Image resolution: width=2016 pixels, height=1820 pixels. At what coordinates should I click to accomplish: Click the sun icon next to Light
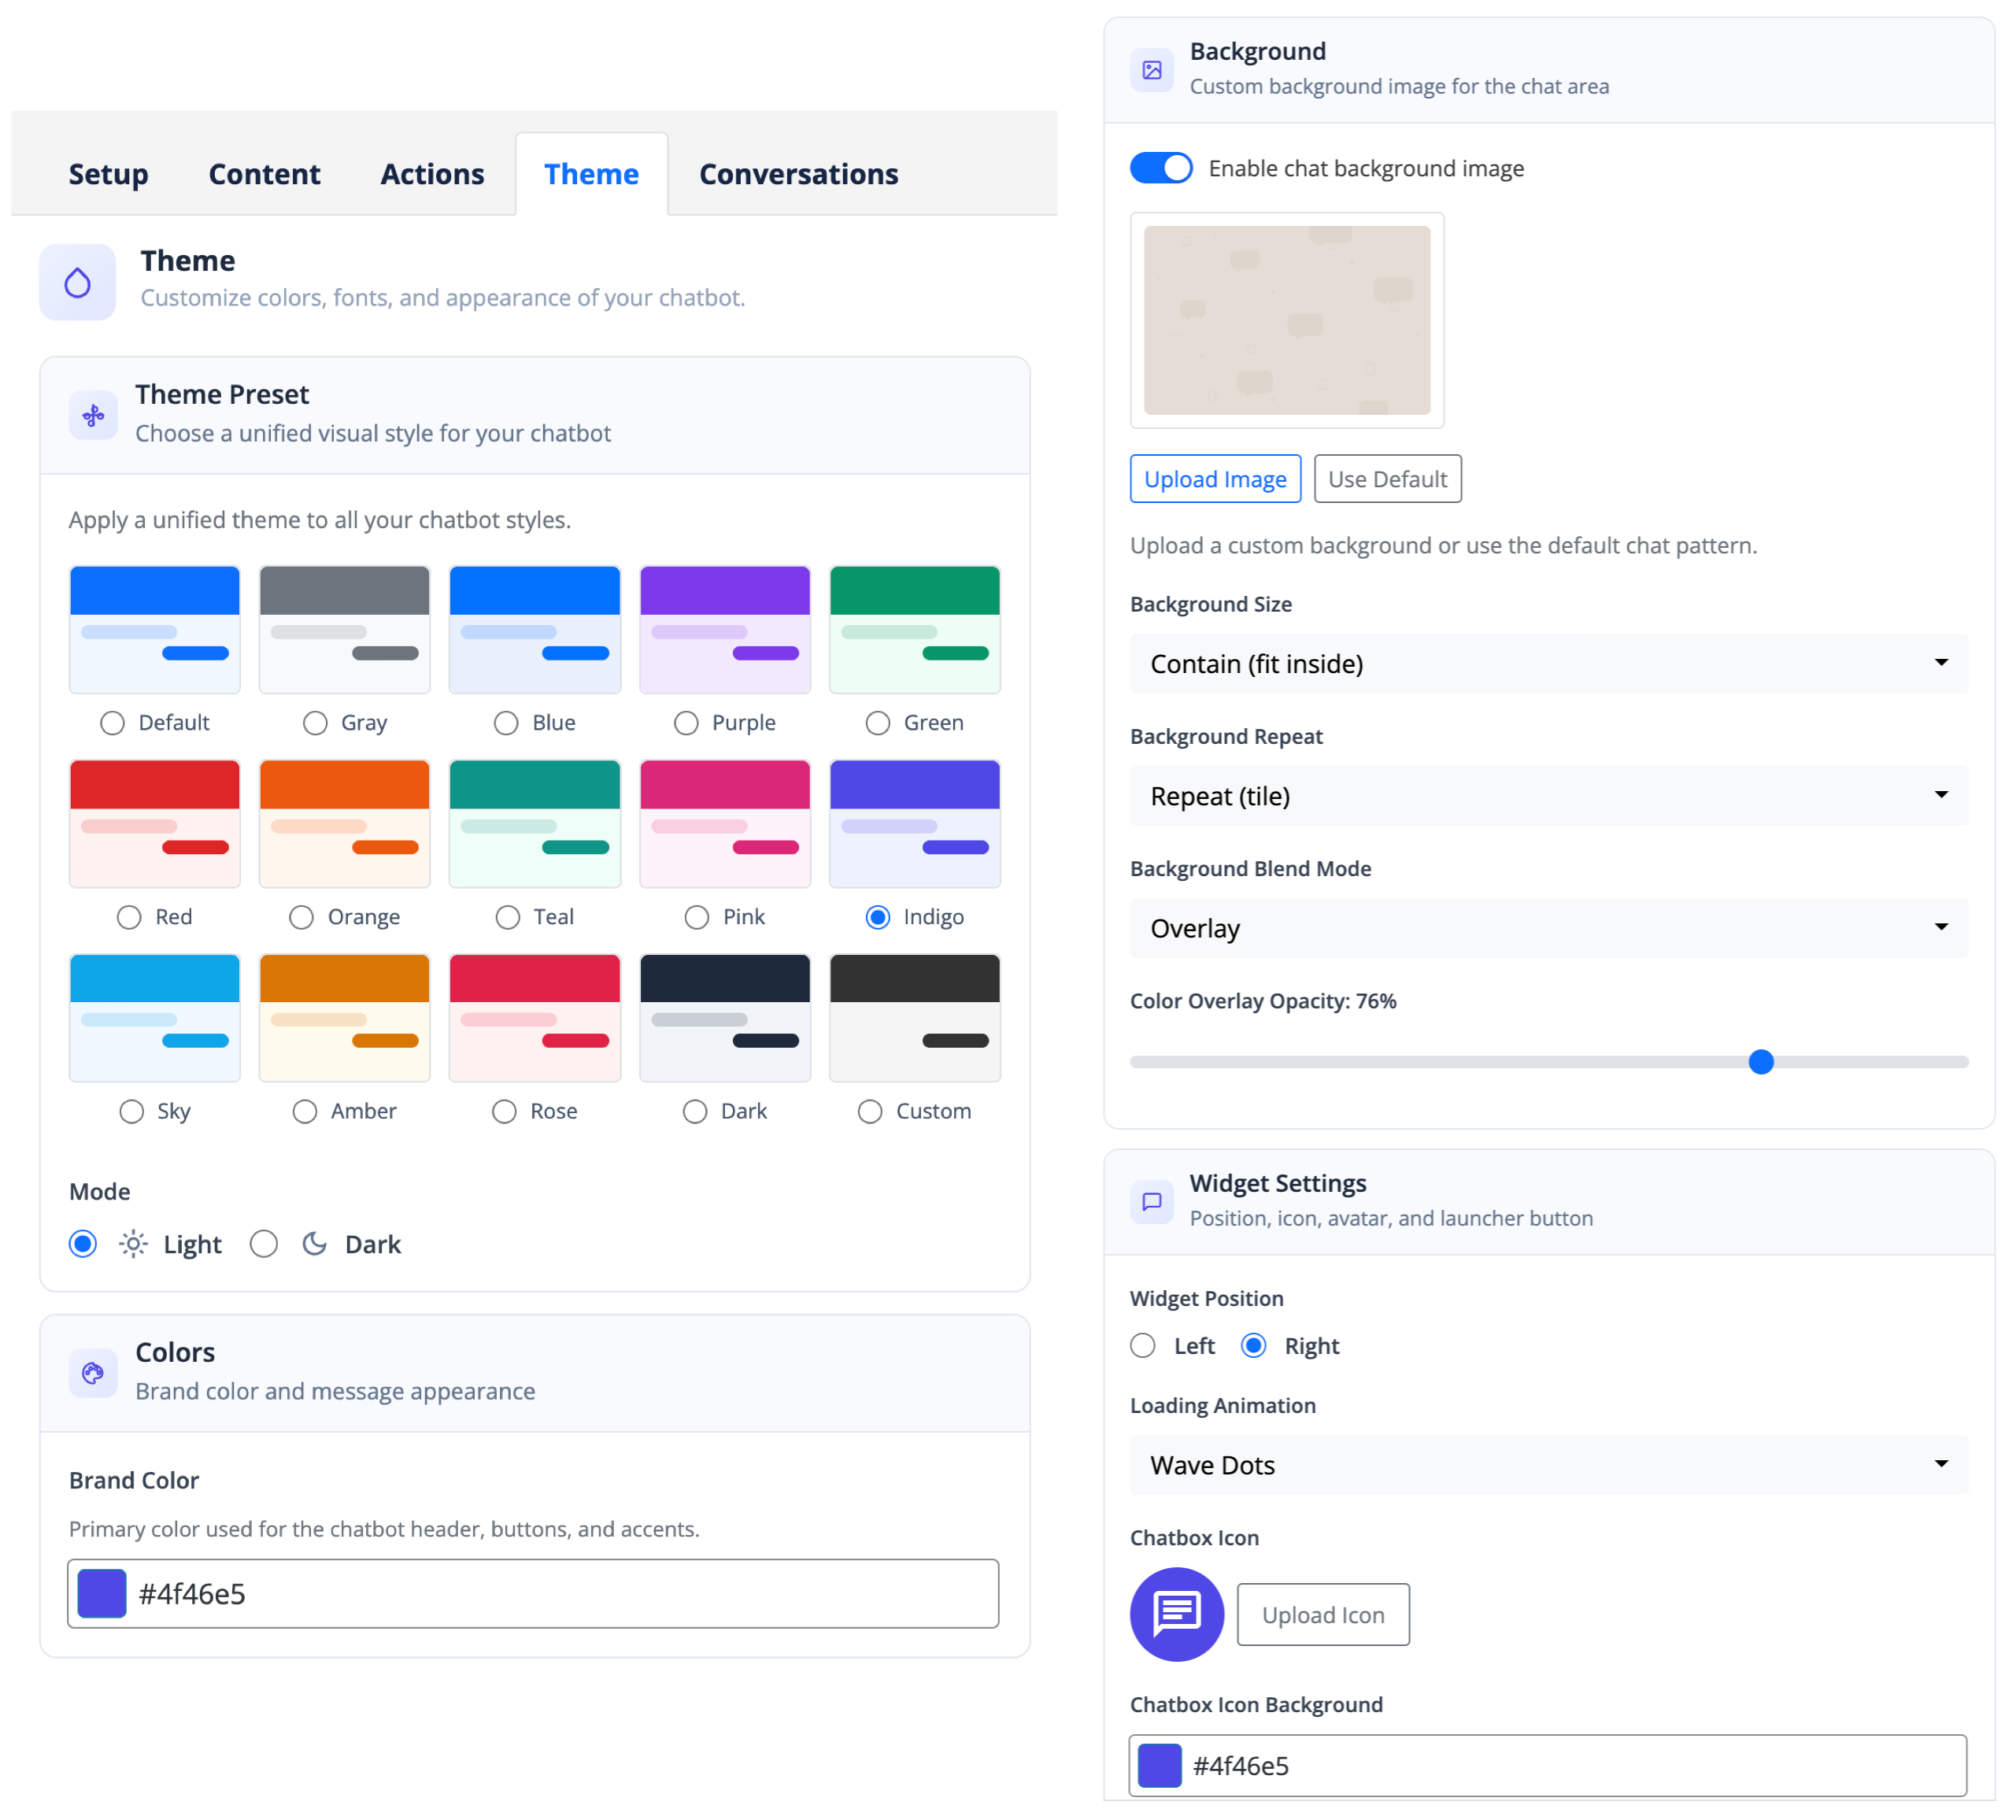click(x=132, y=1244)
